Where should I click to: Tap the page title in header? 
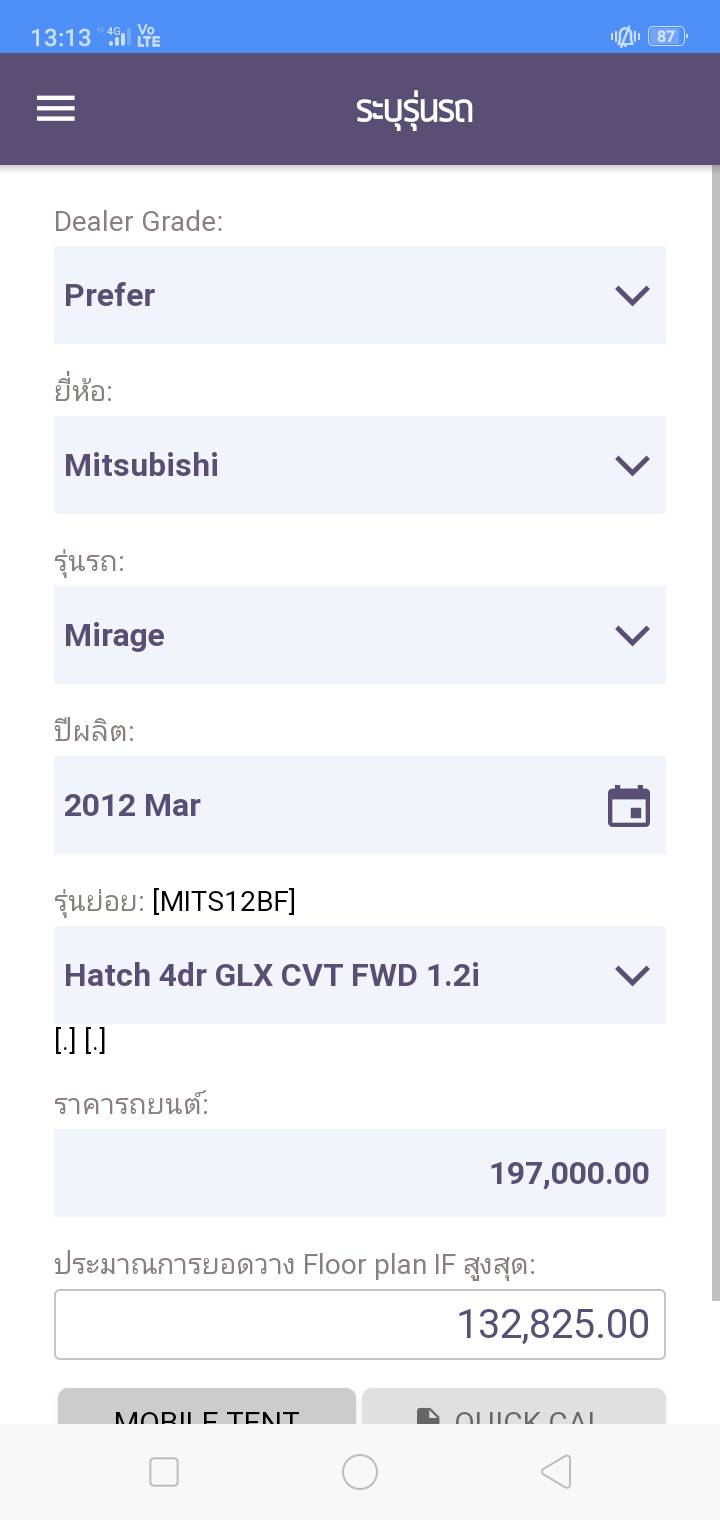tap(414, 109)
